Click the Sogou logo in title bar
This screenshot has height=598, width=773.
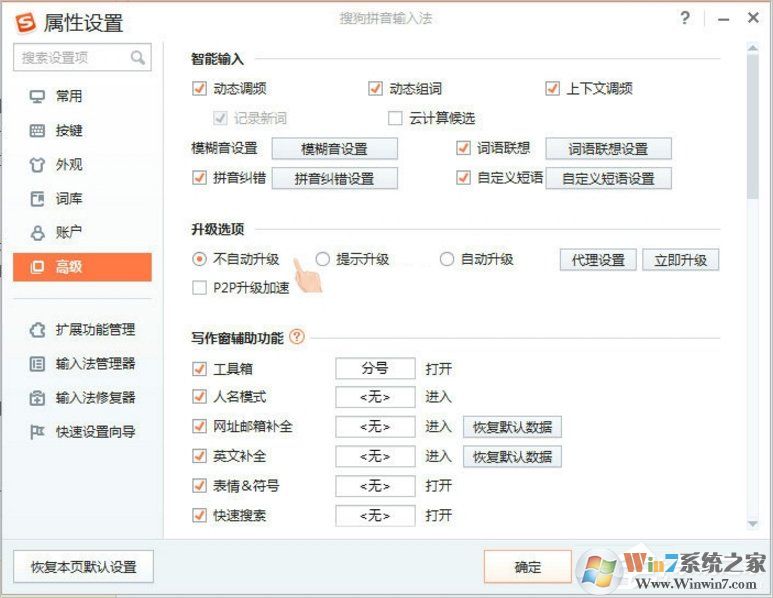[25, 22]
